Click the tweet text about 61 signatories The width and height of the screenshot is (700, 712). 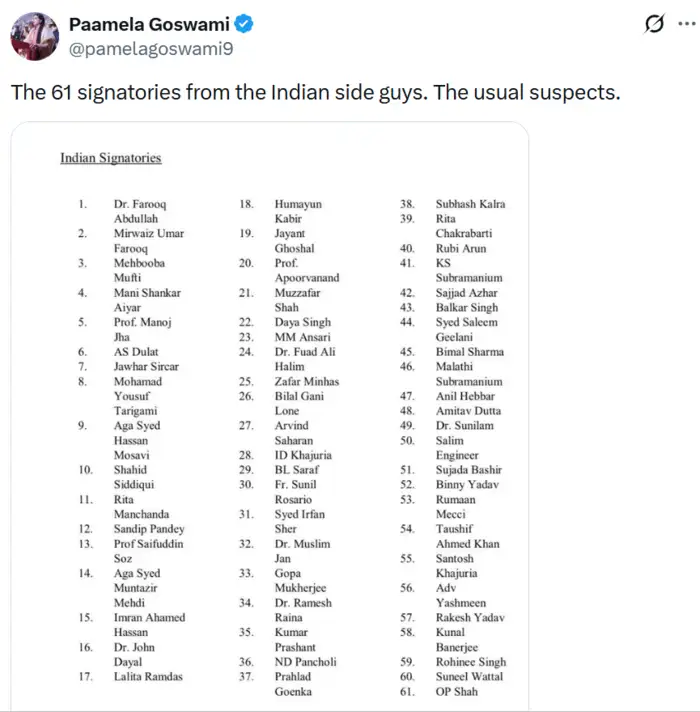tap(315, 92)
